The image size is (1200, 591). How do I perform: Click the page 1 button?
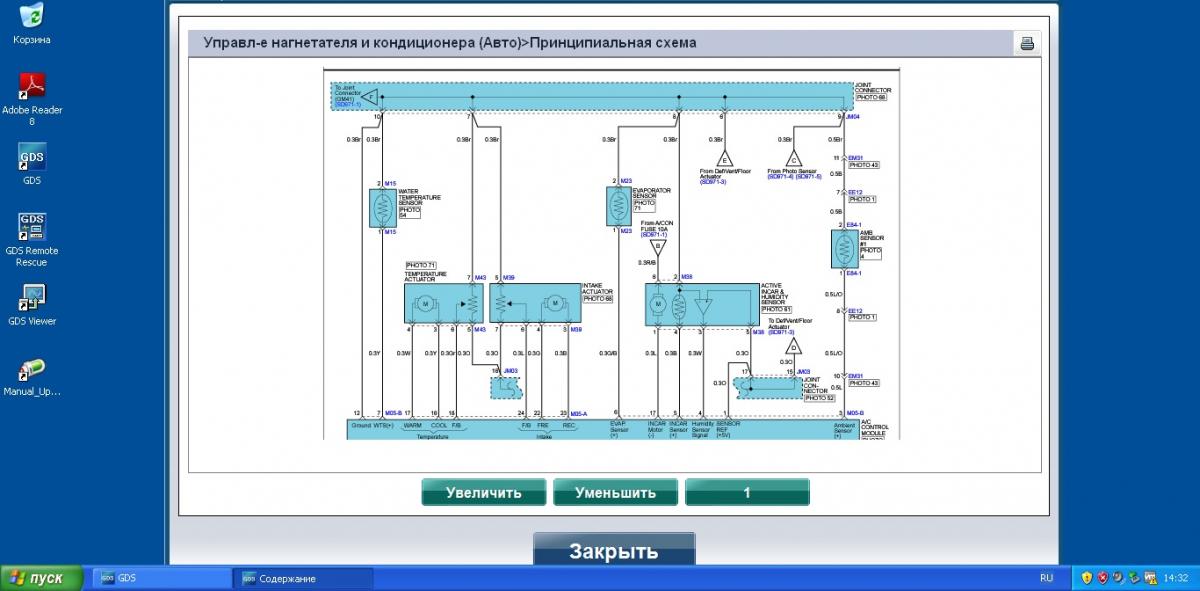click(x=747, y=492)
